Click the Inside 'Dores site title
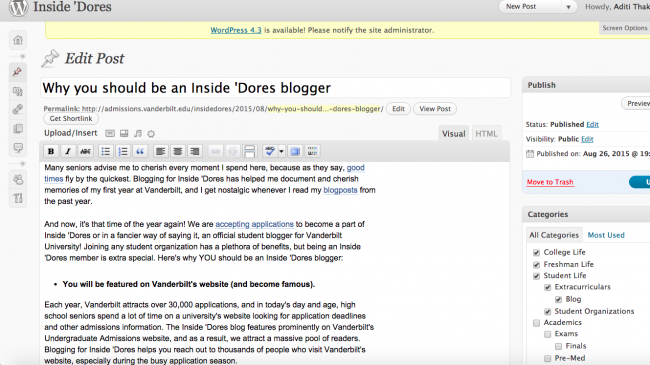This screenshot has height=365, width=650. click(72, 7)
